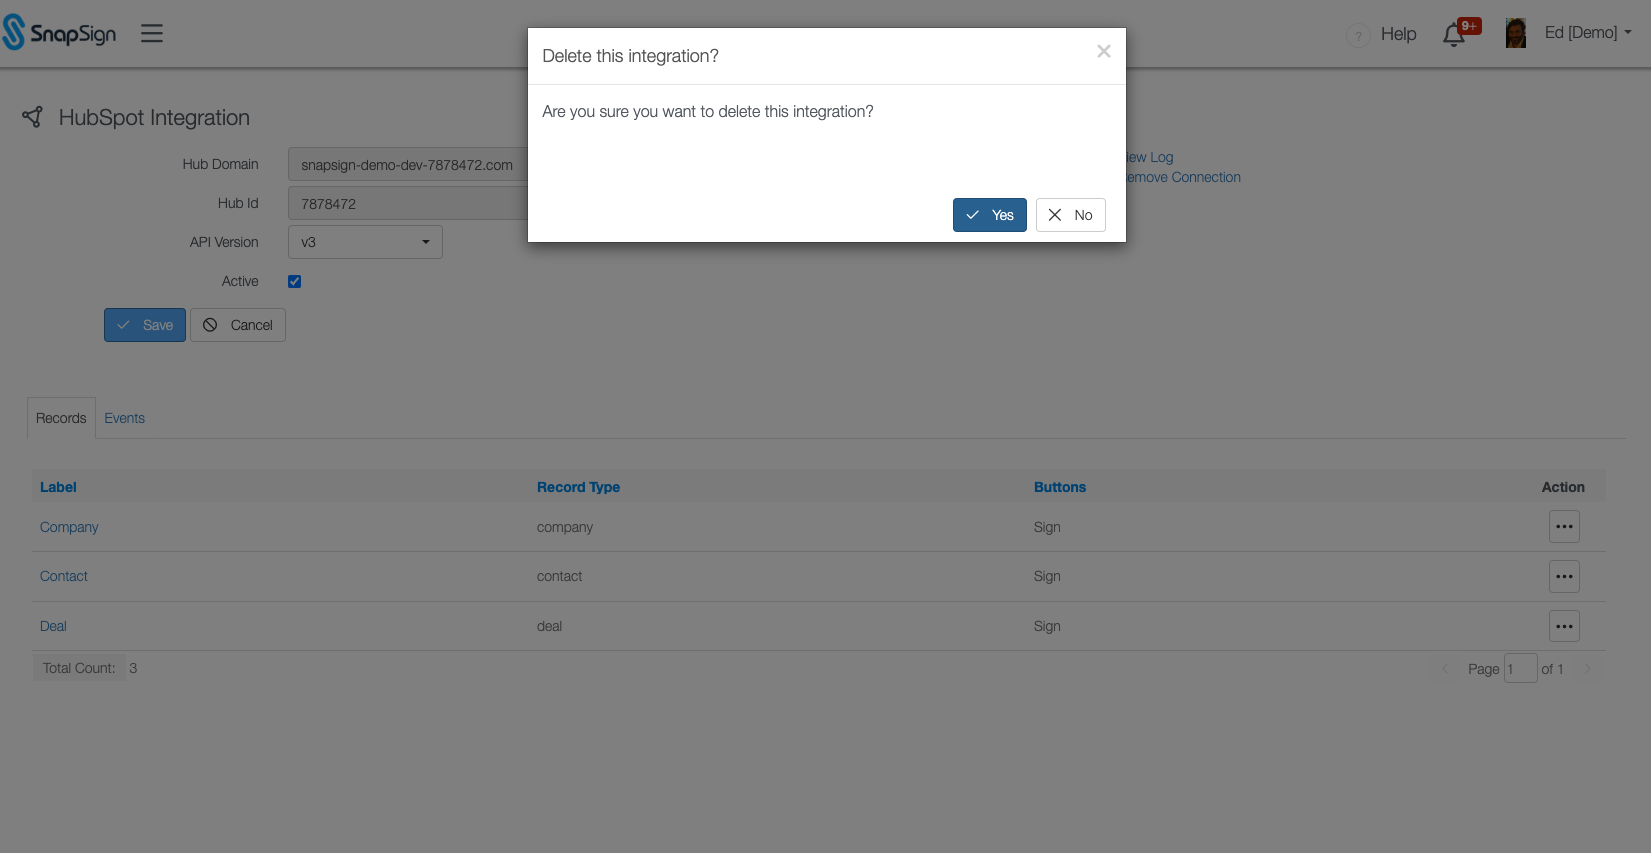This screenshot has width=1651, height=853.
Task: Confirm deletion with the Yes button
Action: [990, 215]
